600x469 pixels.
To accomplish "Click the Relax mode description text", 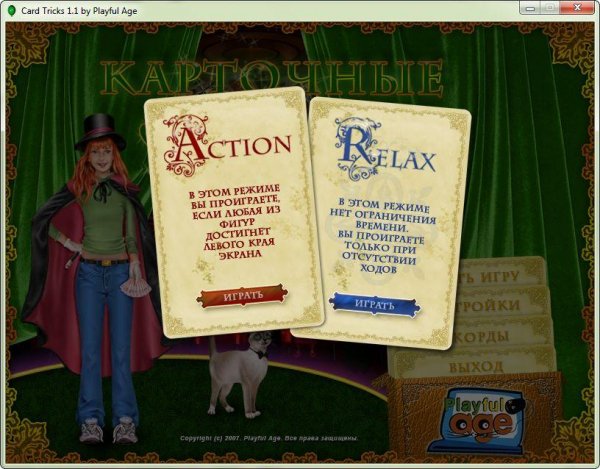I will coord(381,235).
